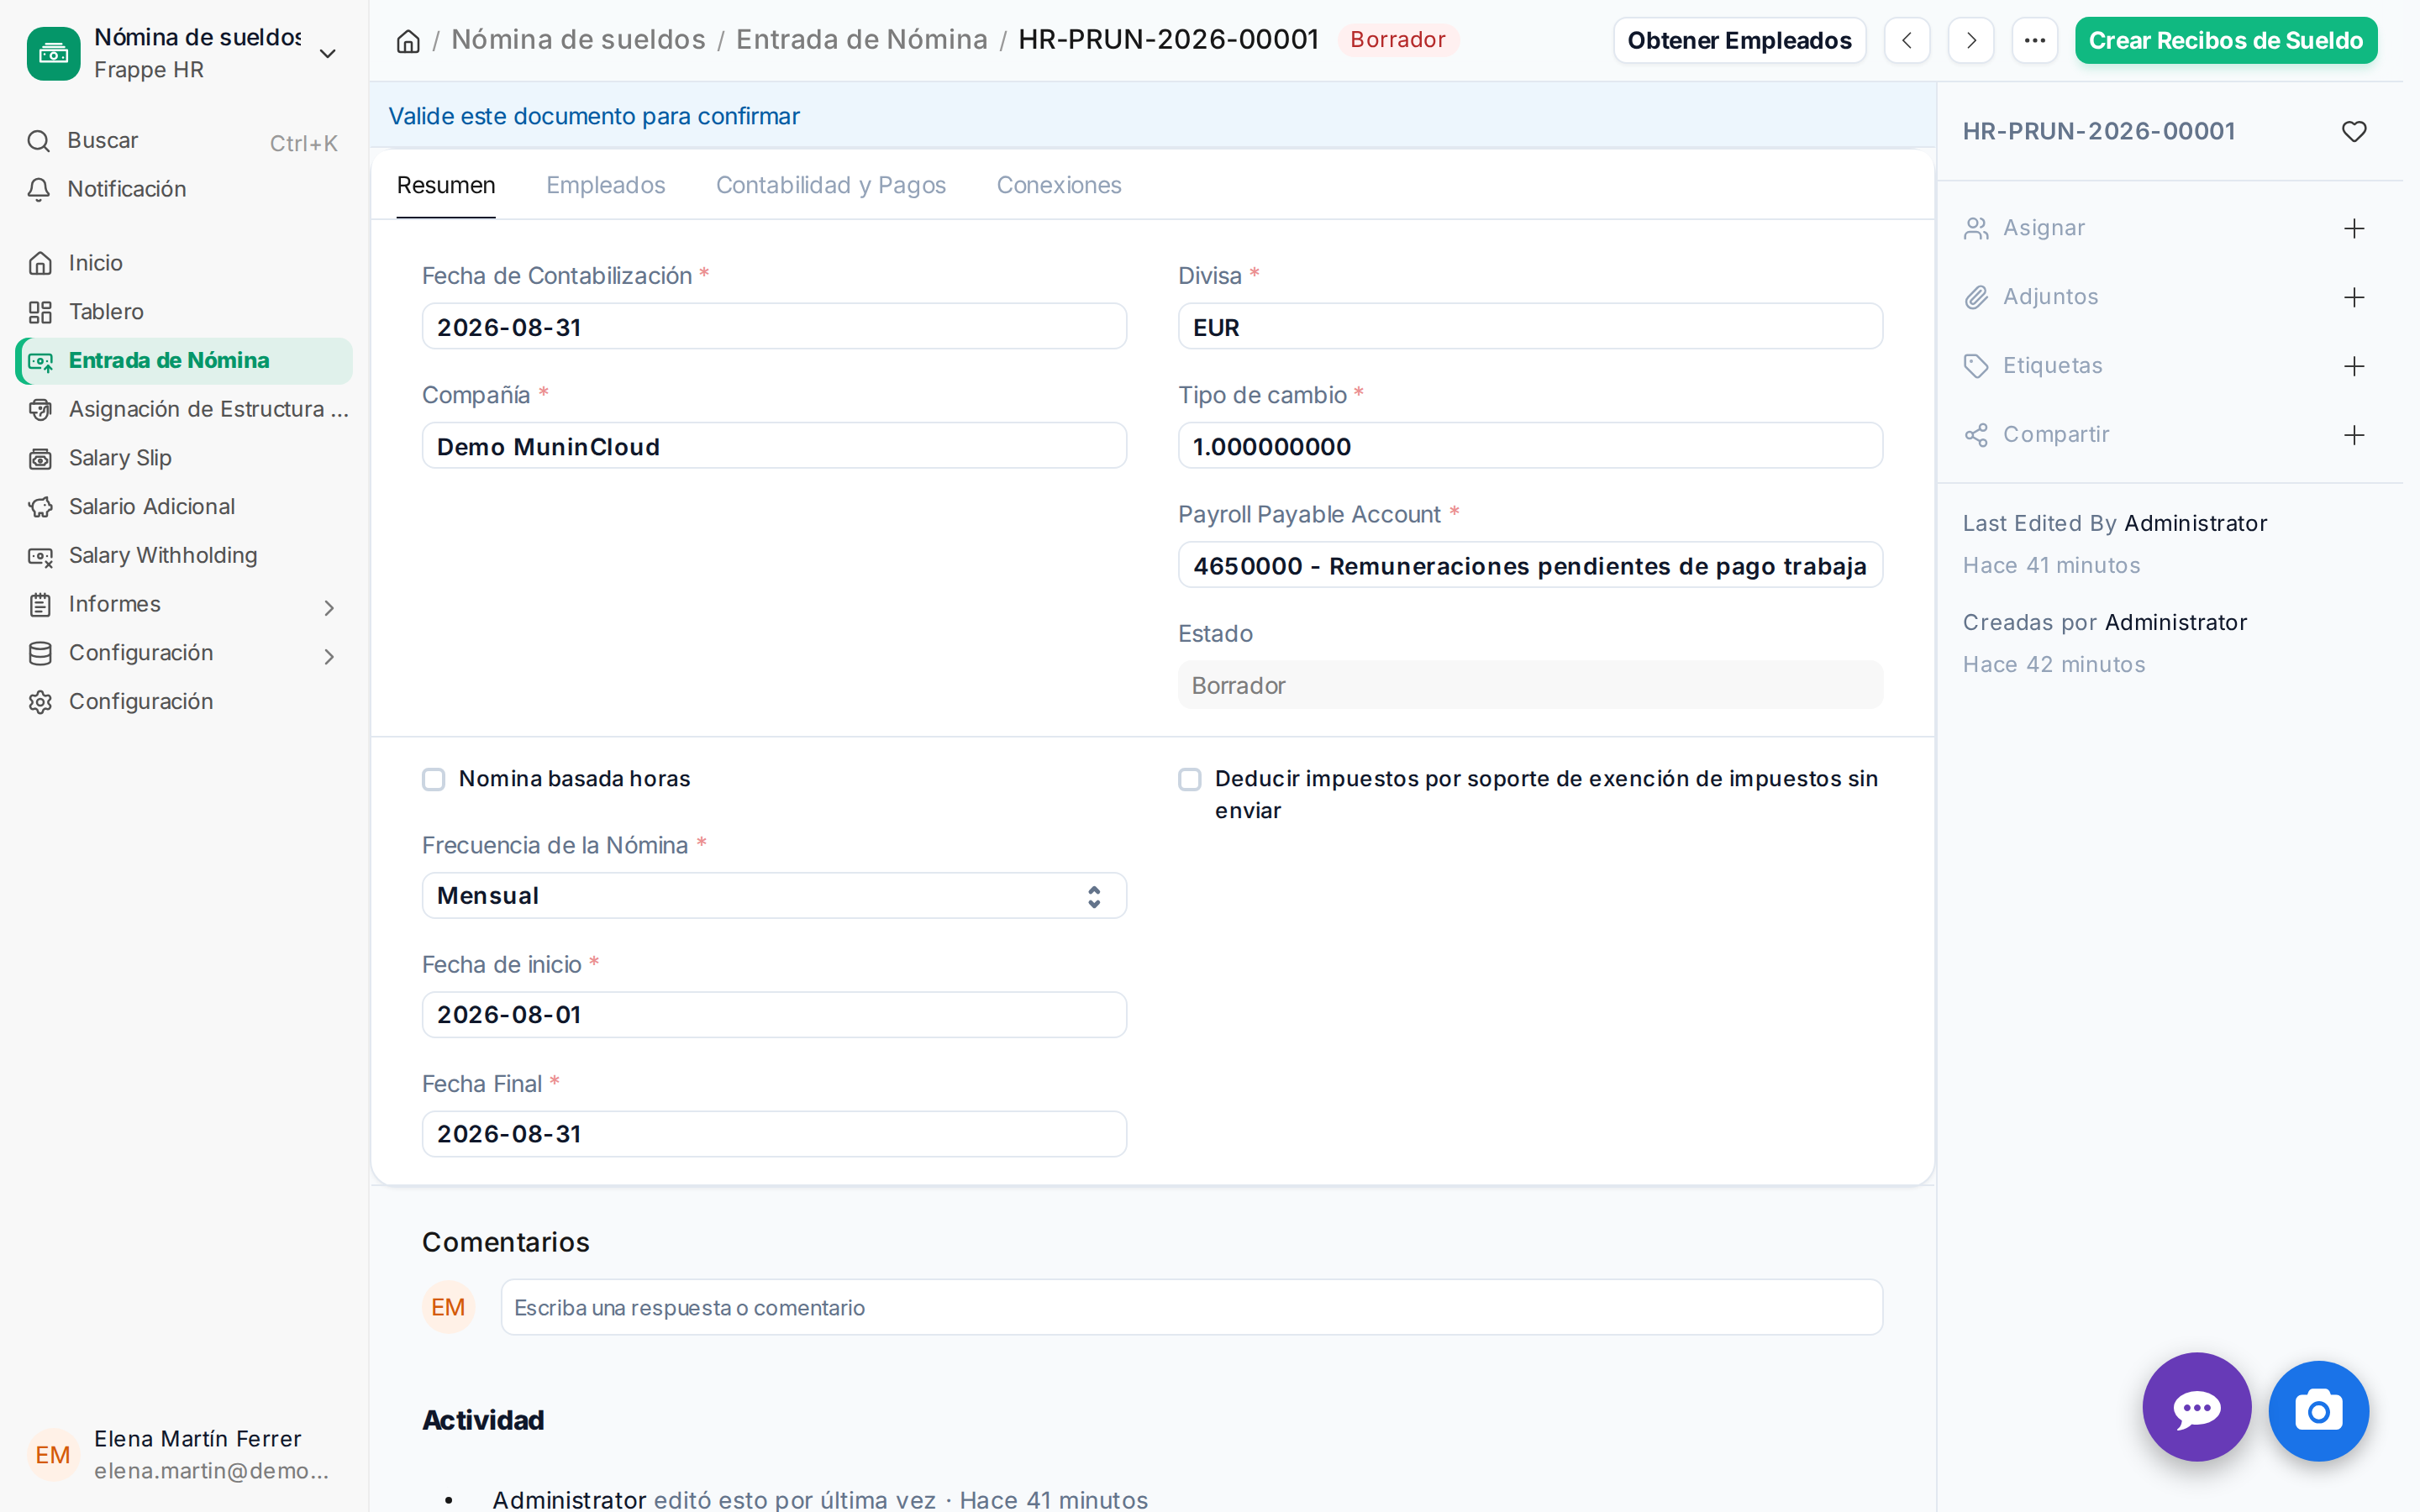Click Obtener Empleados button
Viewport: 2420px width, 1512px height.
pyautogui.click(x=1739, y=41)
